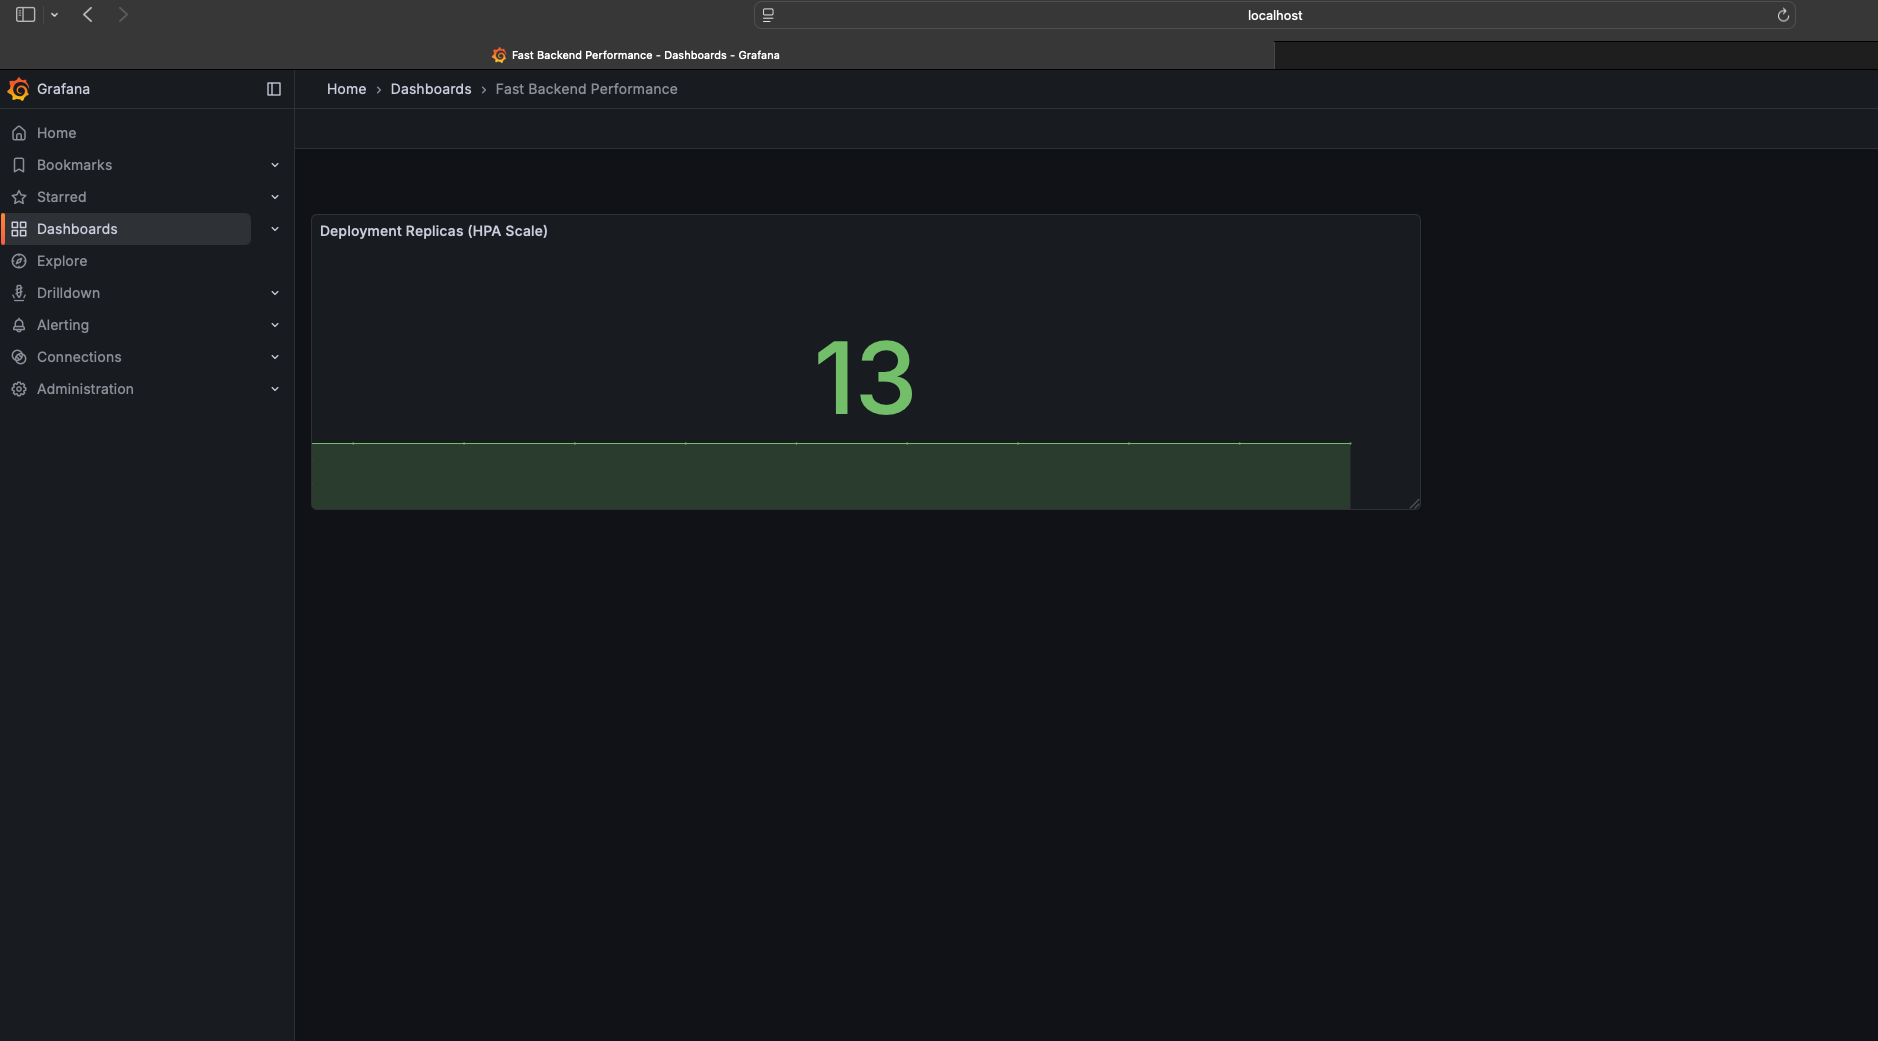Toggle the dock menu icon beside Grafana
1878x1041 pixels.
pos(274,89)
